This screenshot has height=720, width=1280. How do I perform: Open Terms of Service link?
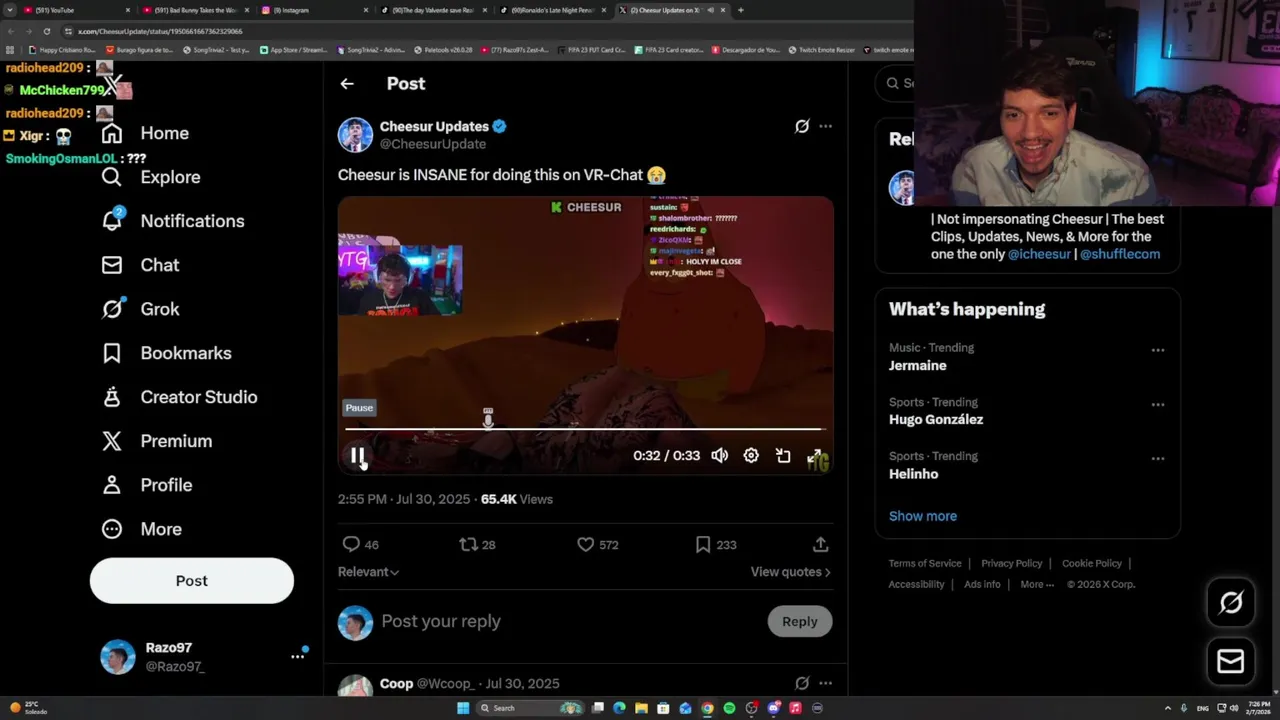pyautogui.click(x=925, y=563)
